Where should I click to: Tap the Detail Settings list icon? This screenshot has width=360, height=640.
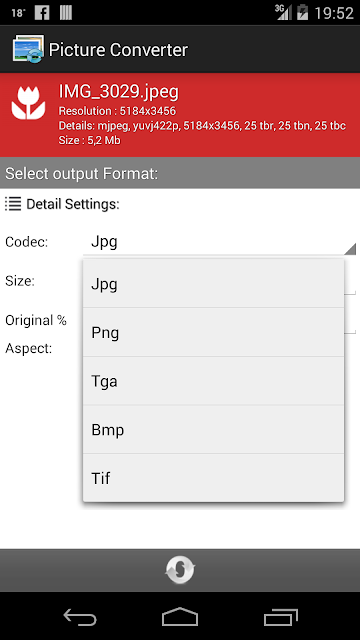tap(13, 203)
